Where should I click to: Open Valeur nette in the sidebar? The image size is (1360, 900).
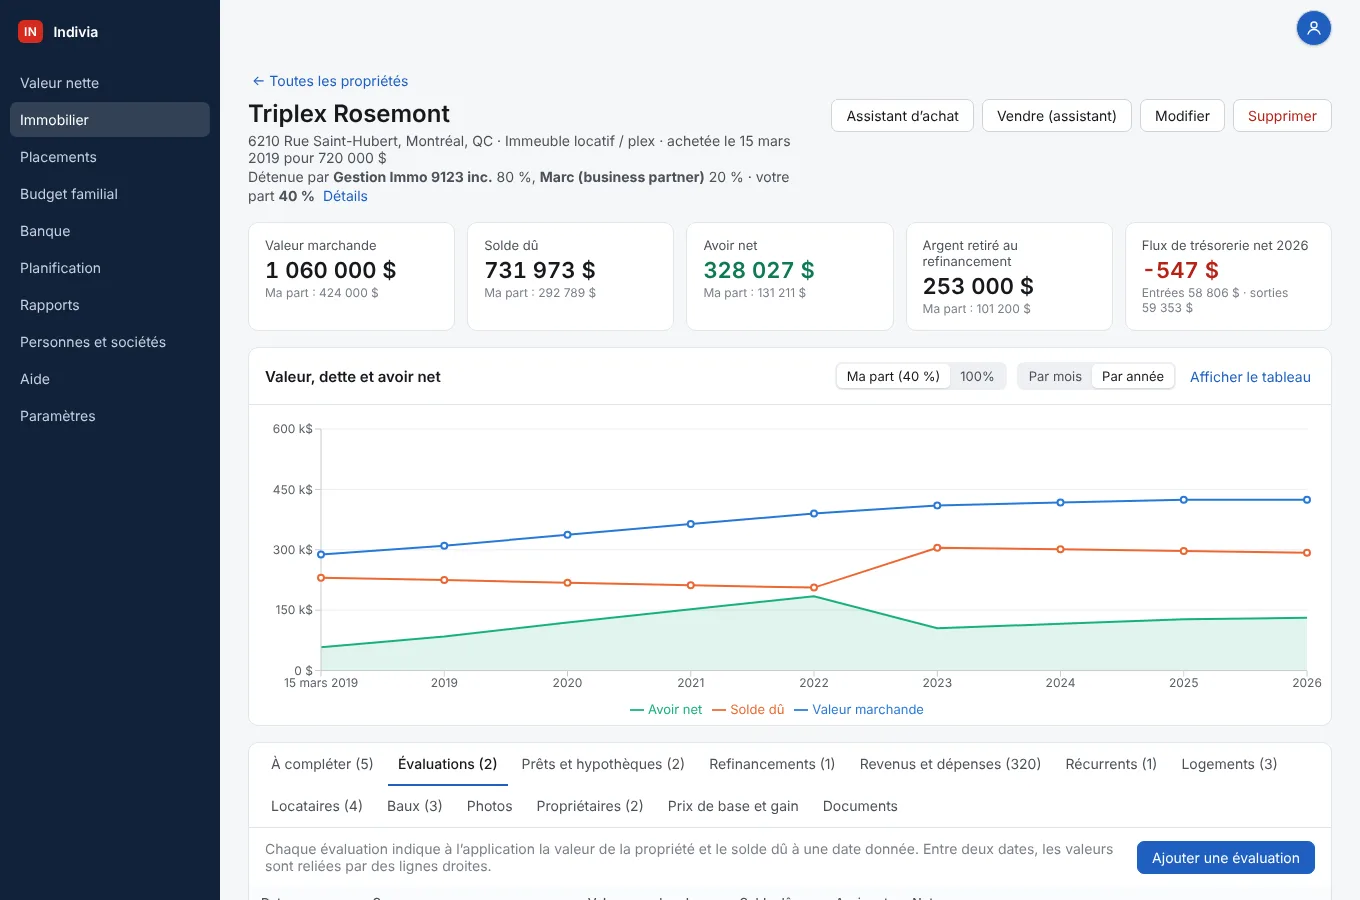point(110,83)
